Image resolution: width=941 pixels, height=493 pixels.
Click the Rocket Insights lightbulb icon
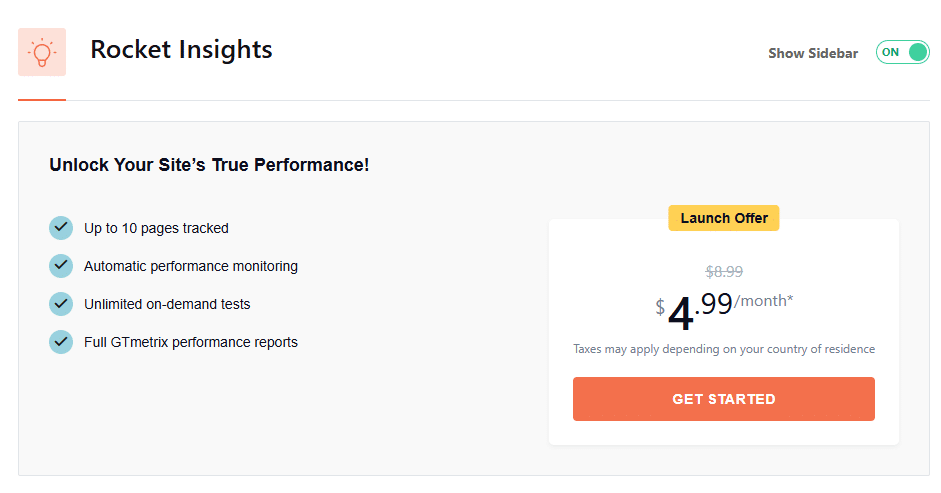pos(42,52)
